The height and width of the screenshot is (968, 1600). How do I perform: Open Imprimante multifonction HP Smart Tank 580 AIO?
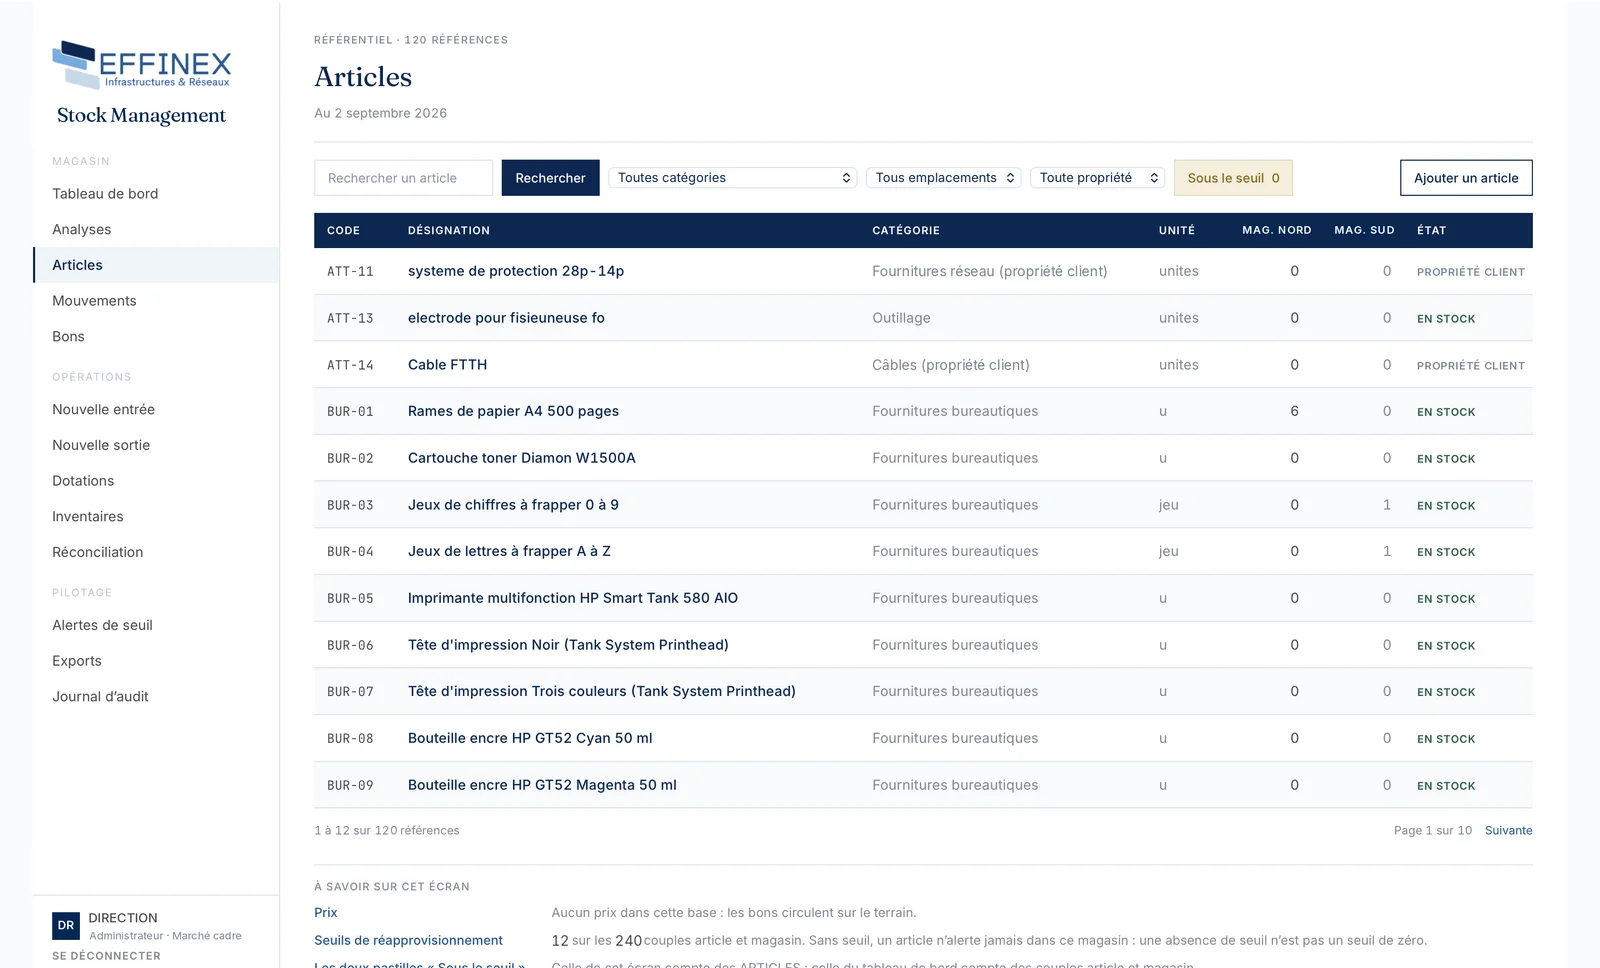(x=573, y=598)
